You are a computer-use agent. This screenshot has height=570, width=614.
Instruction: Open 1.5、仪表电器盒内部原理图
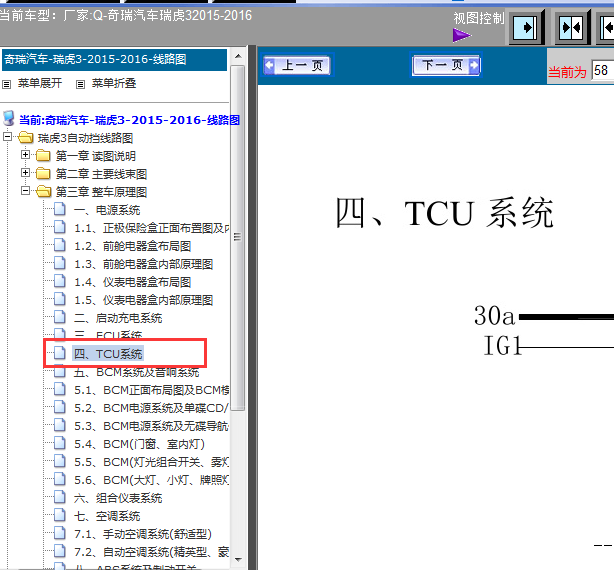click(x=143, y=300)
